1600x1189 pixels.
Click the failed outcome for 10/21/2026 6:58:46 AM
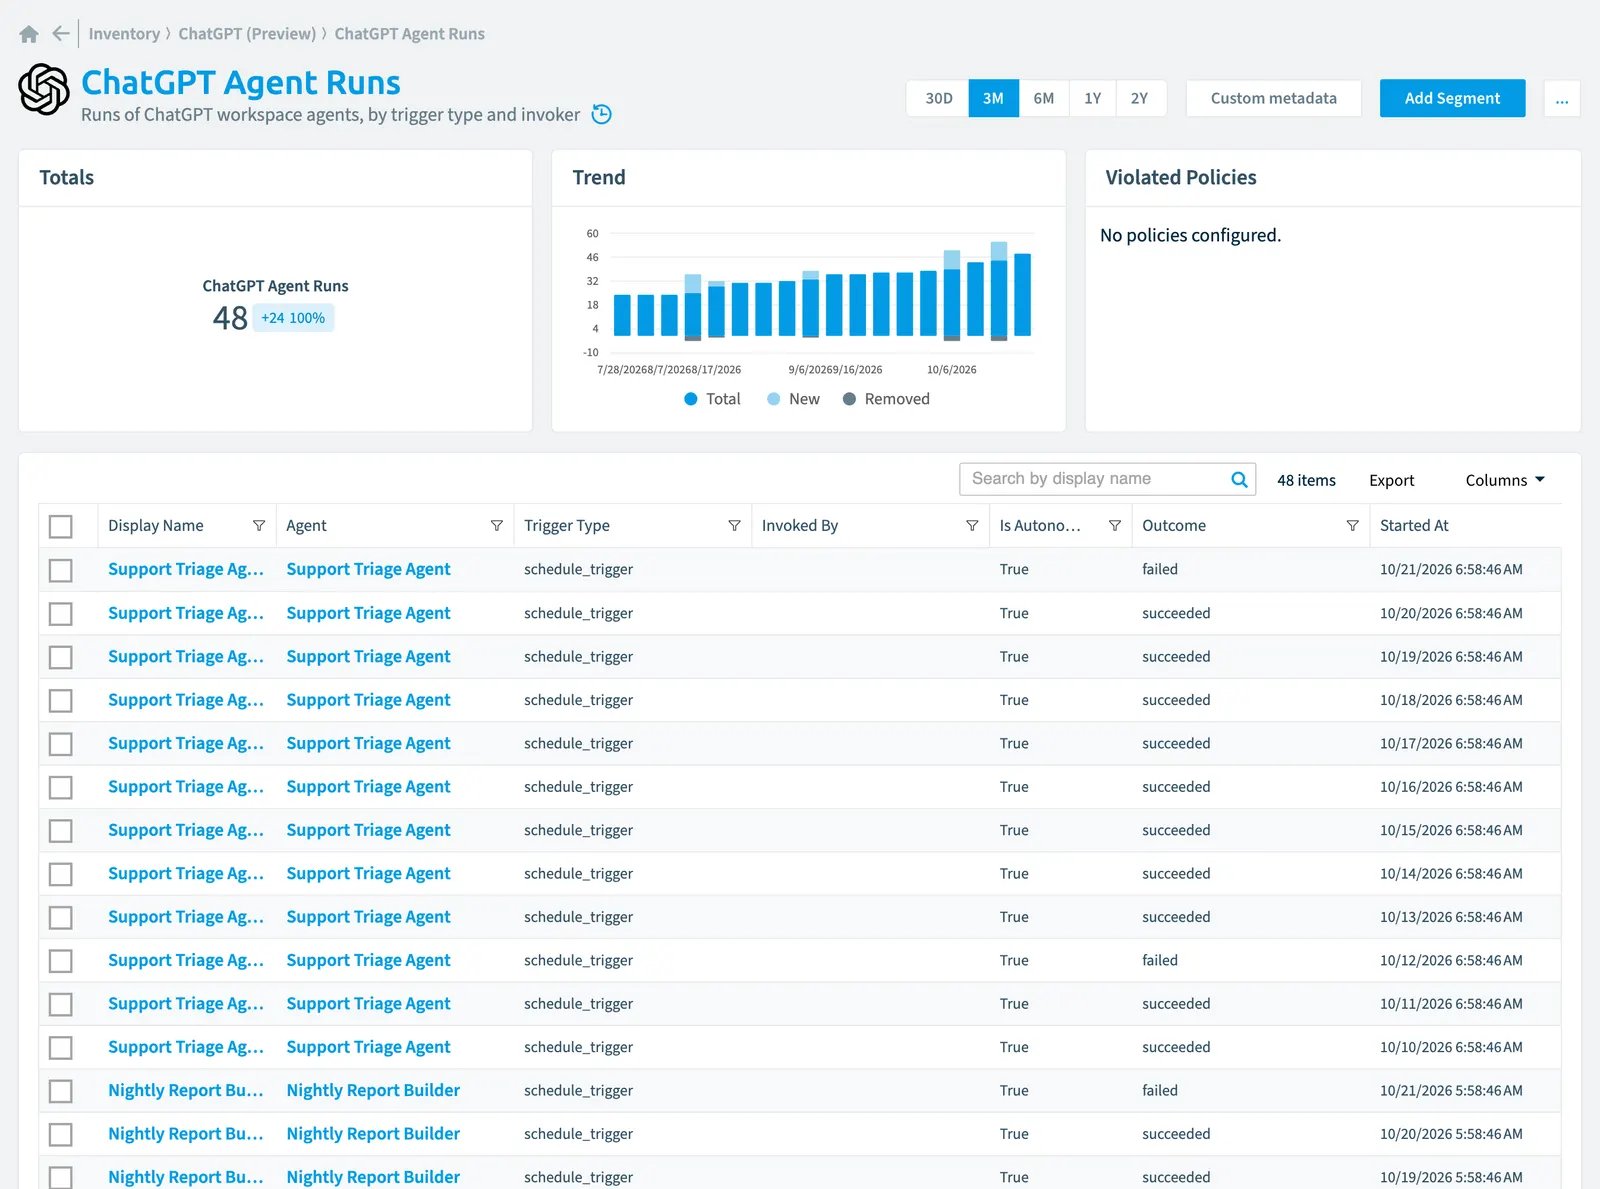pyautogui.click(x=1160, y=570)
